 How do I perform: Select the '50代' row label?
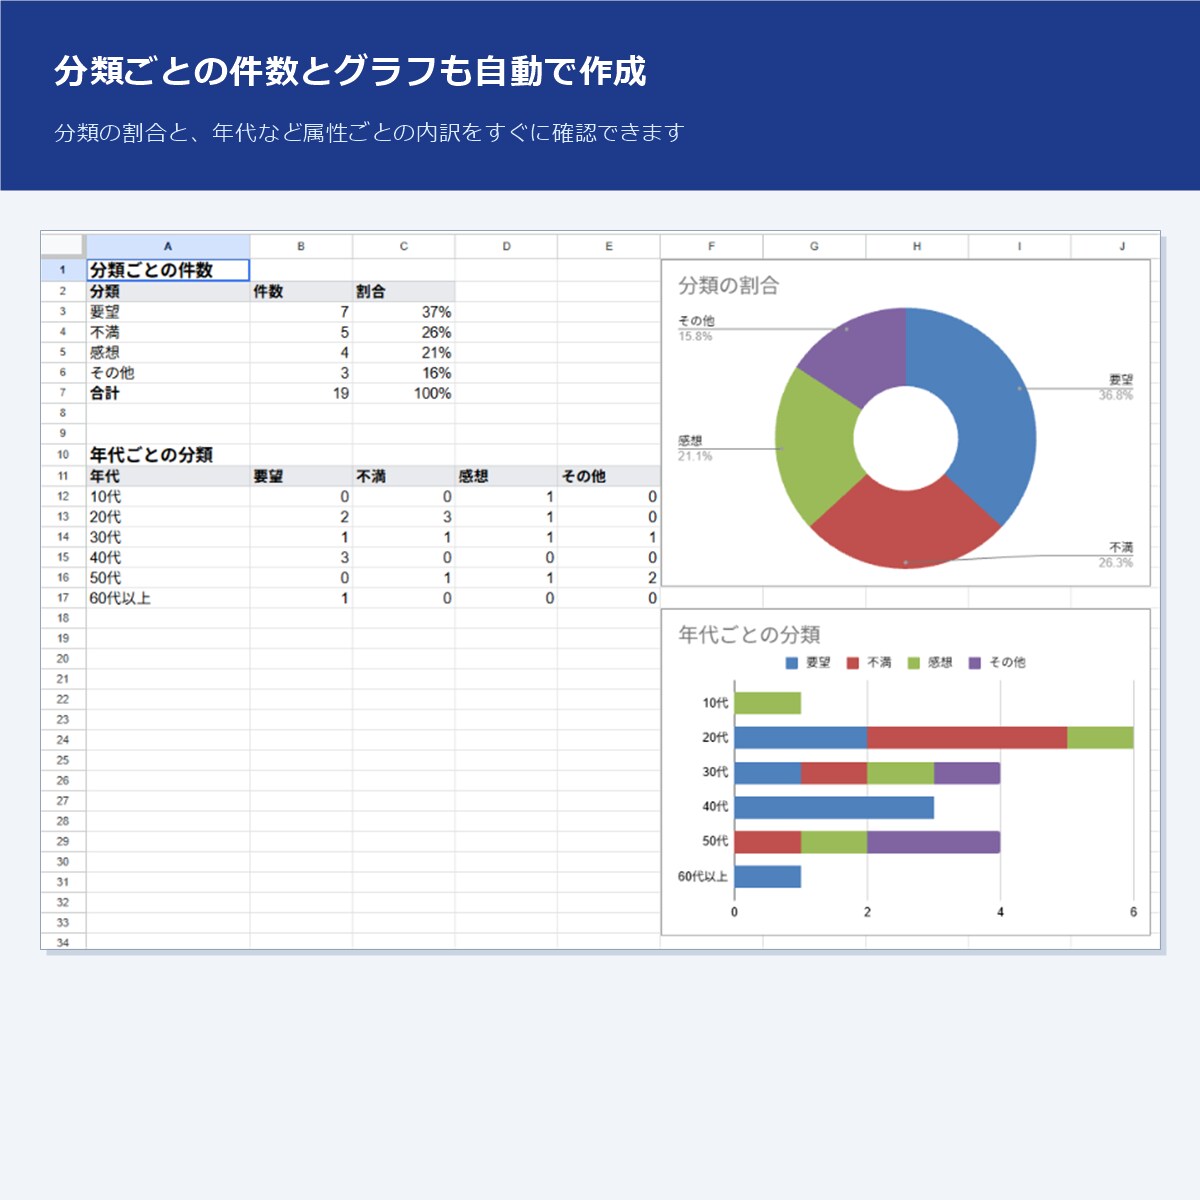[168, 578]
